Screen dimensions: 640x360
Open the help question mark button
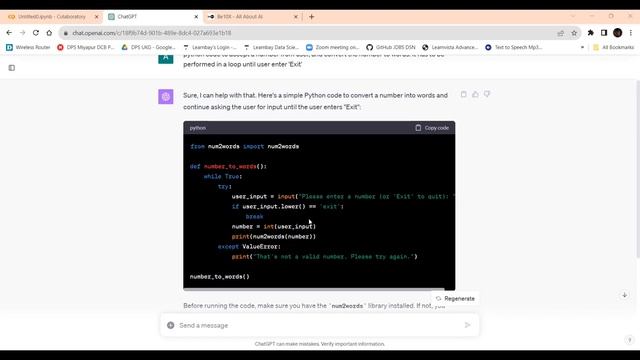point(629,340)
